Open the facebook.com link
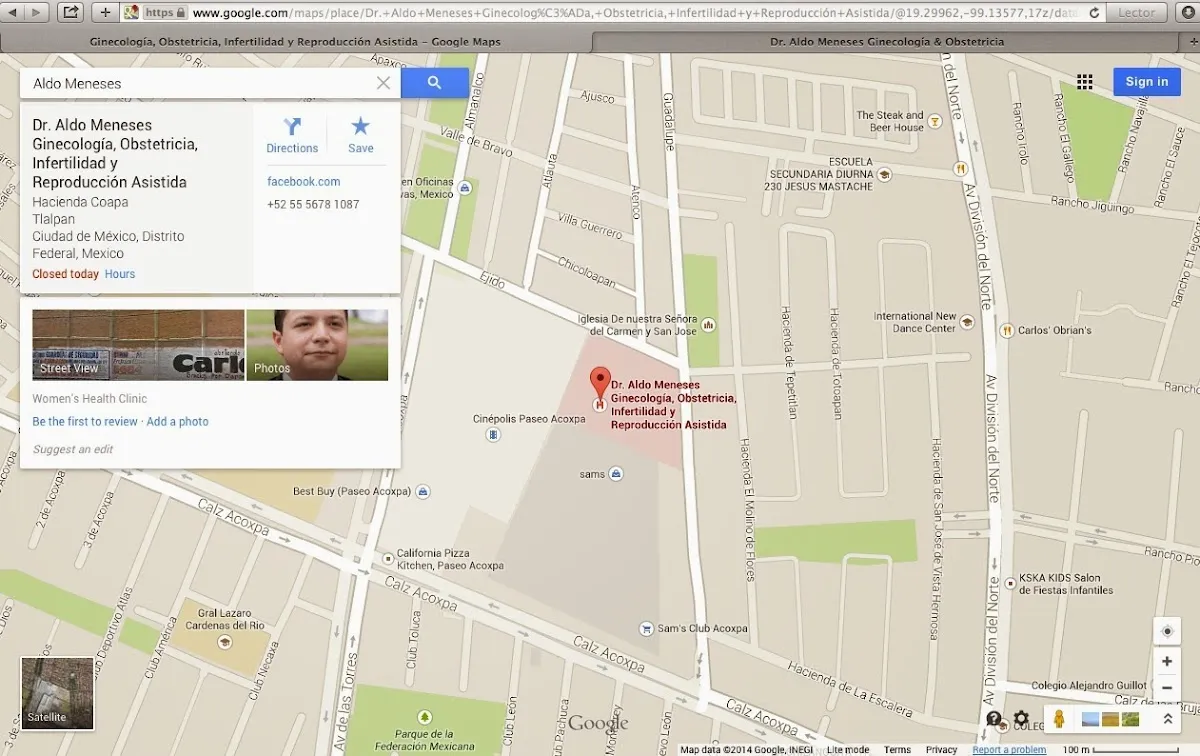1200x756 pixels. 303,181
